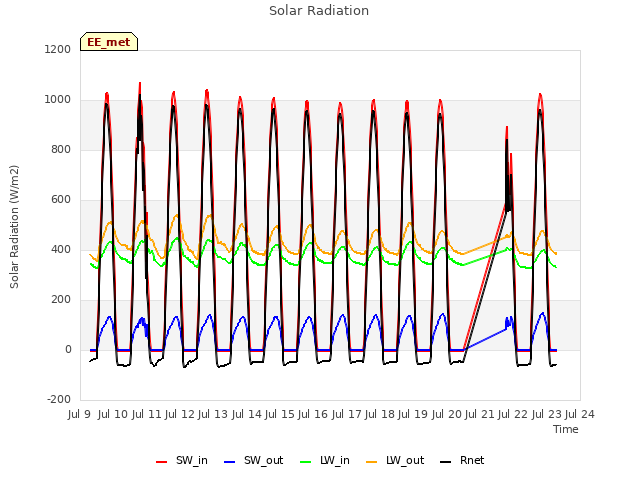Click the Jul 15 x-axis tick label
Viewport: 640px width, 480px height.
280,415
